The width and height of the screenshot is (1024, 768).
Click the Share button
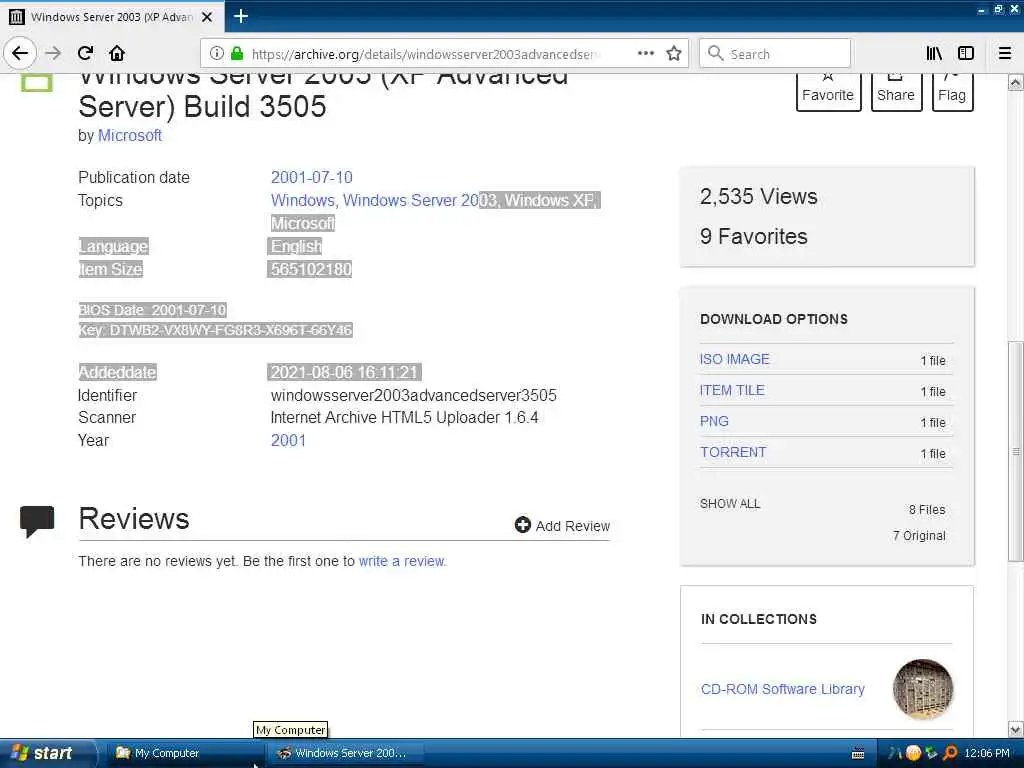click(896, 93)
